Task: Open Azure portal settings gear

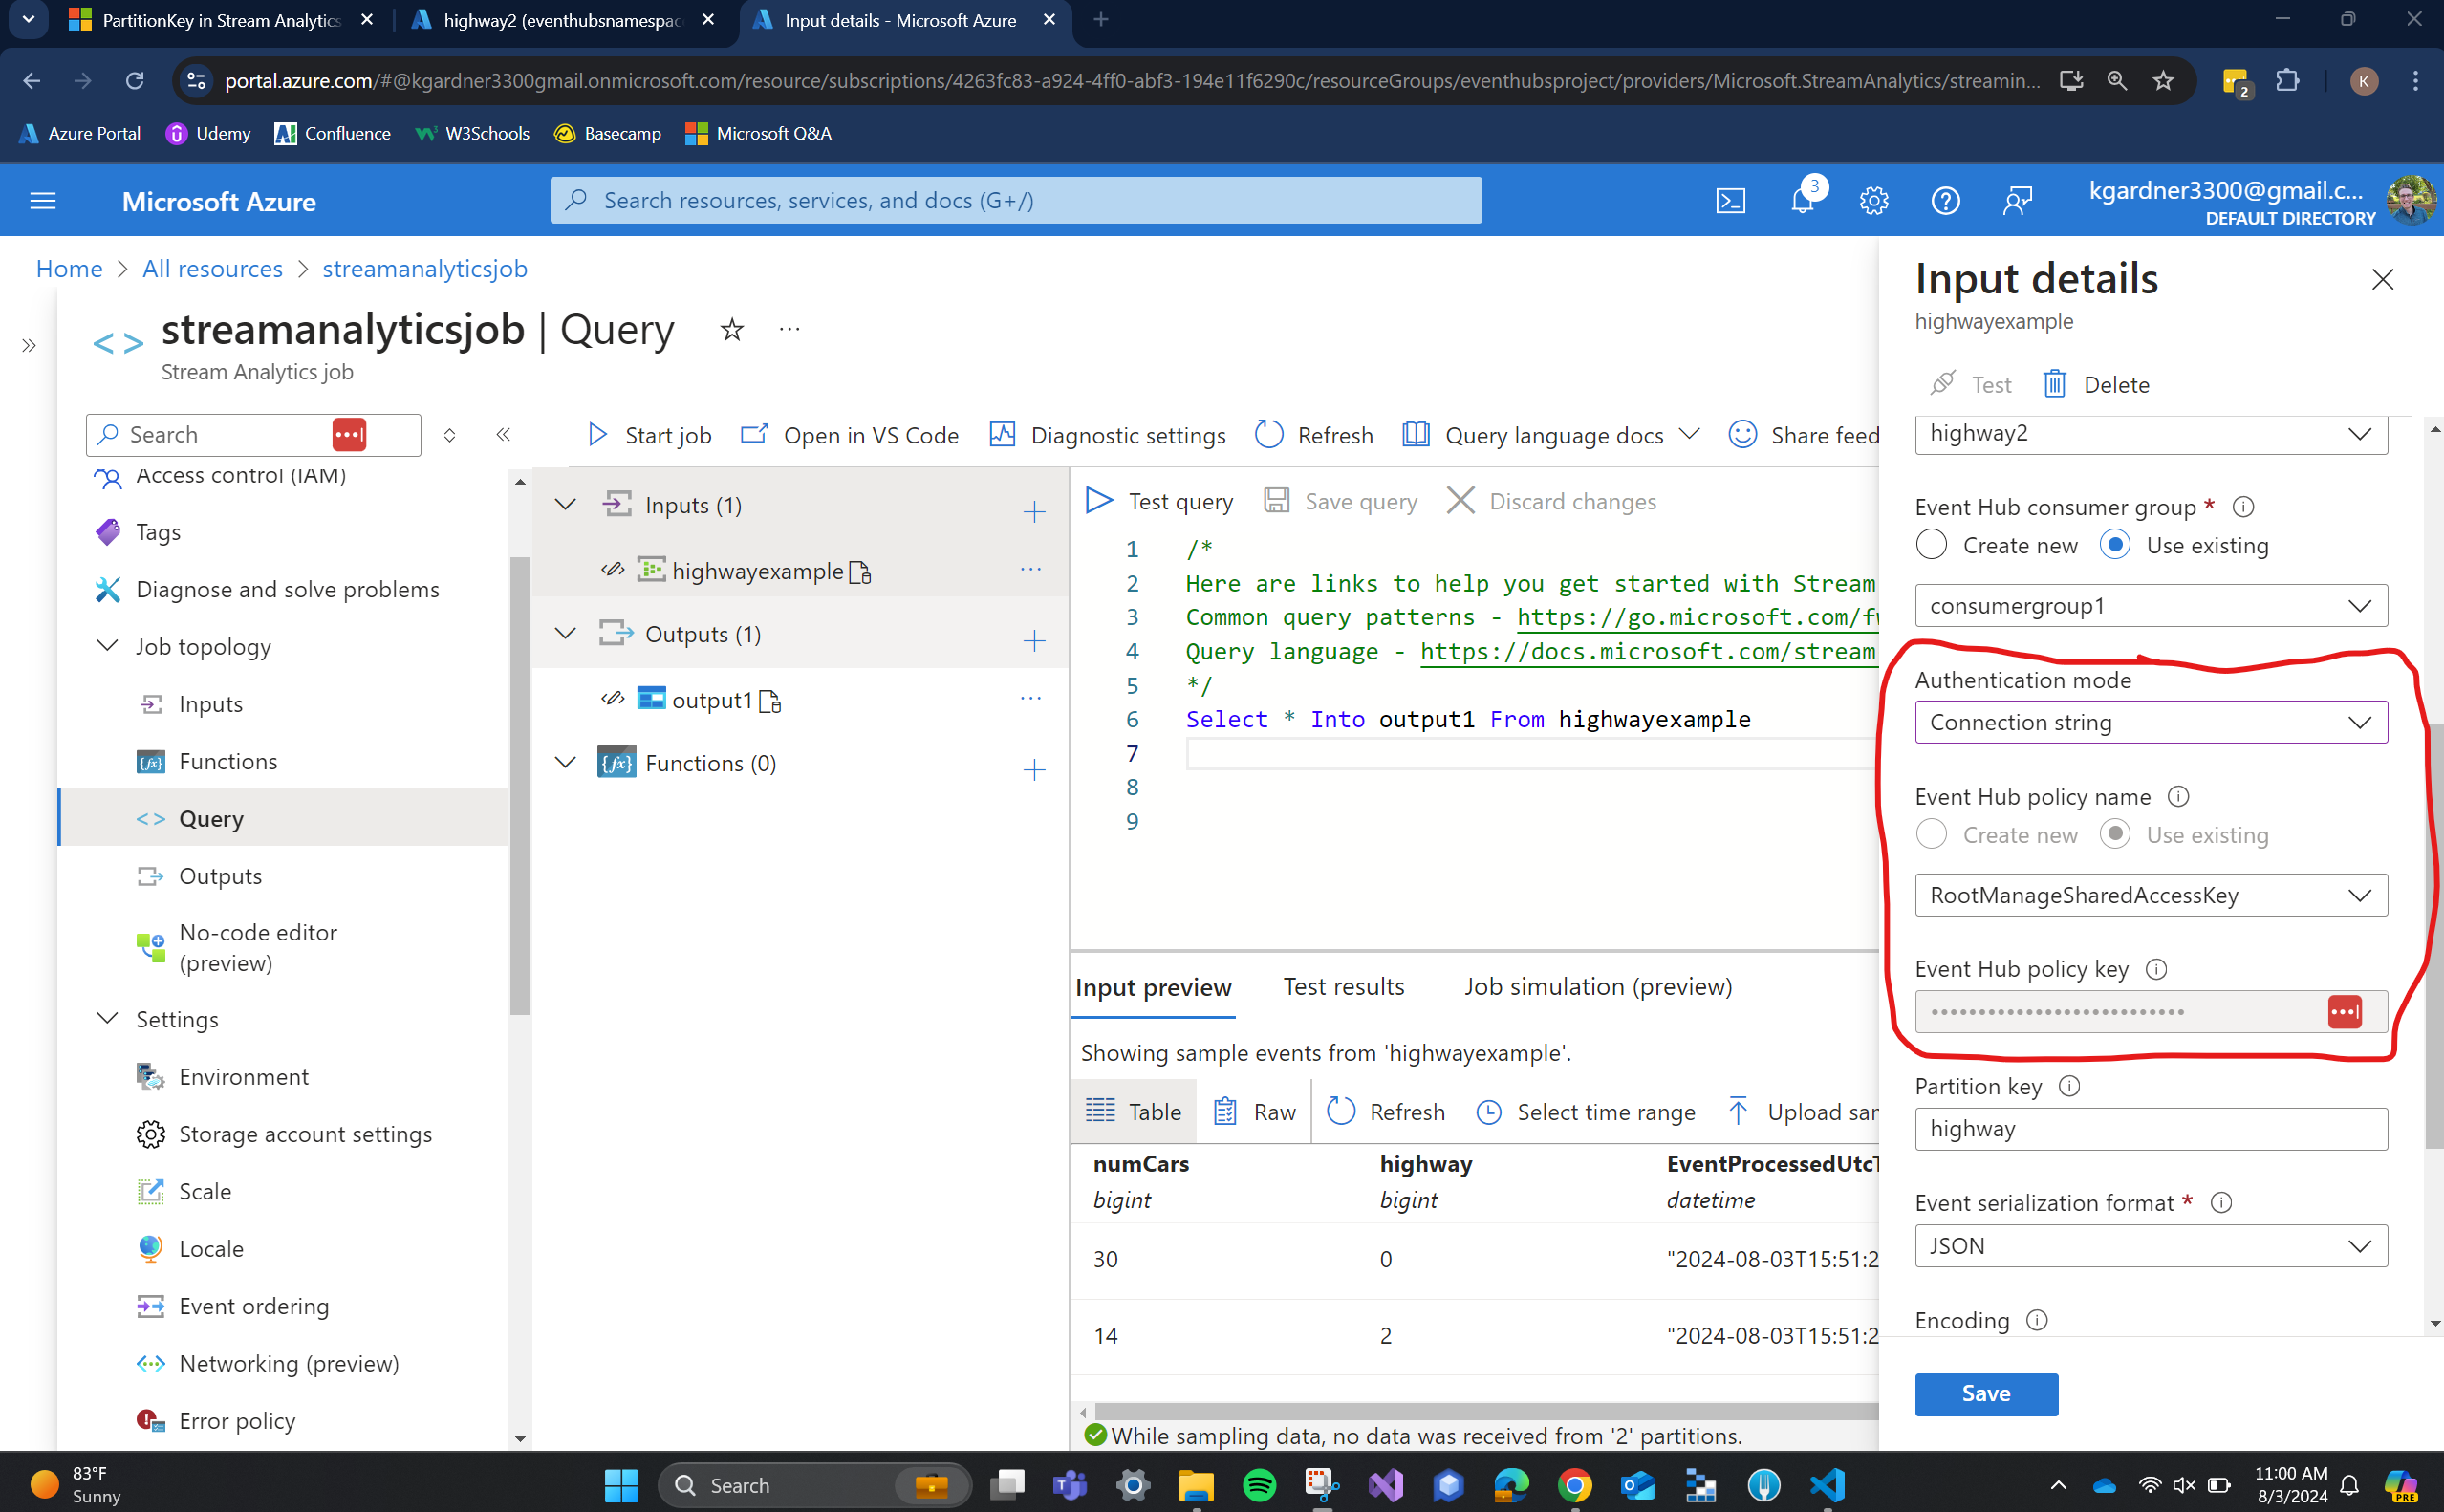Action: pos(1874,201)
